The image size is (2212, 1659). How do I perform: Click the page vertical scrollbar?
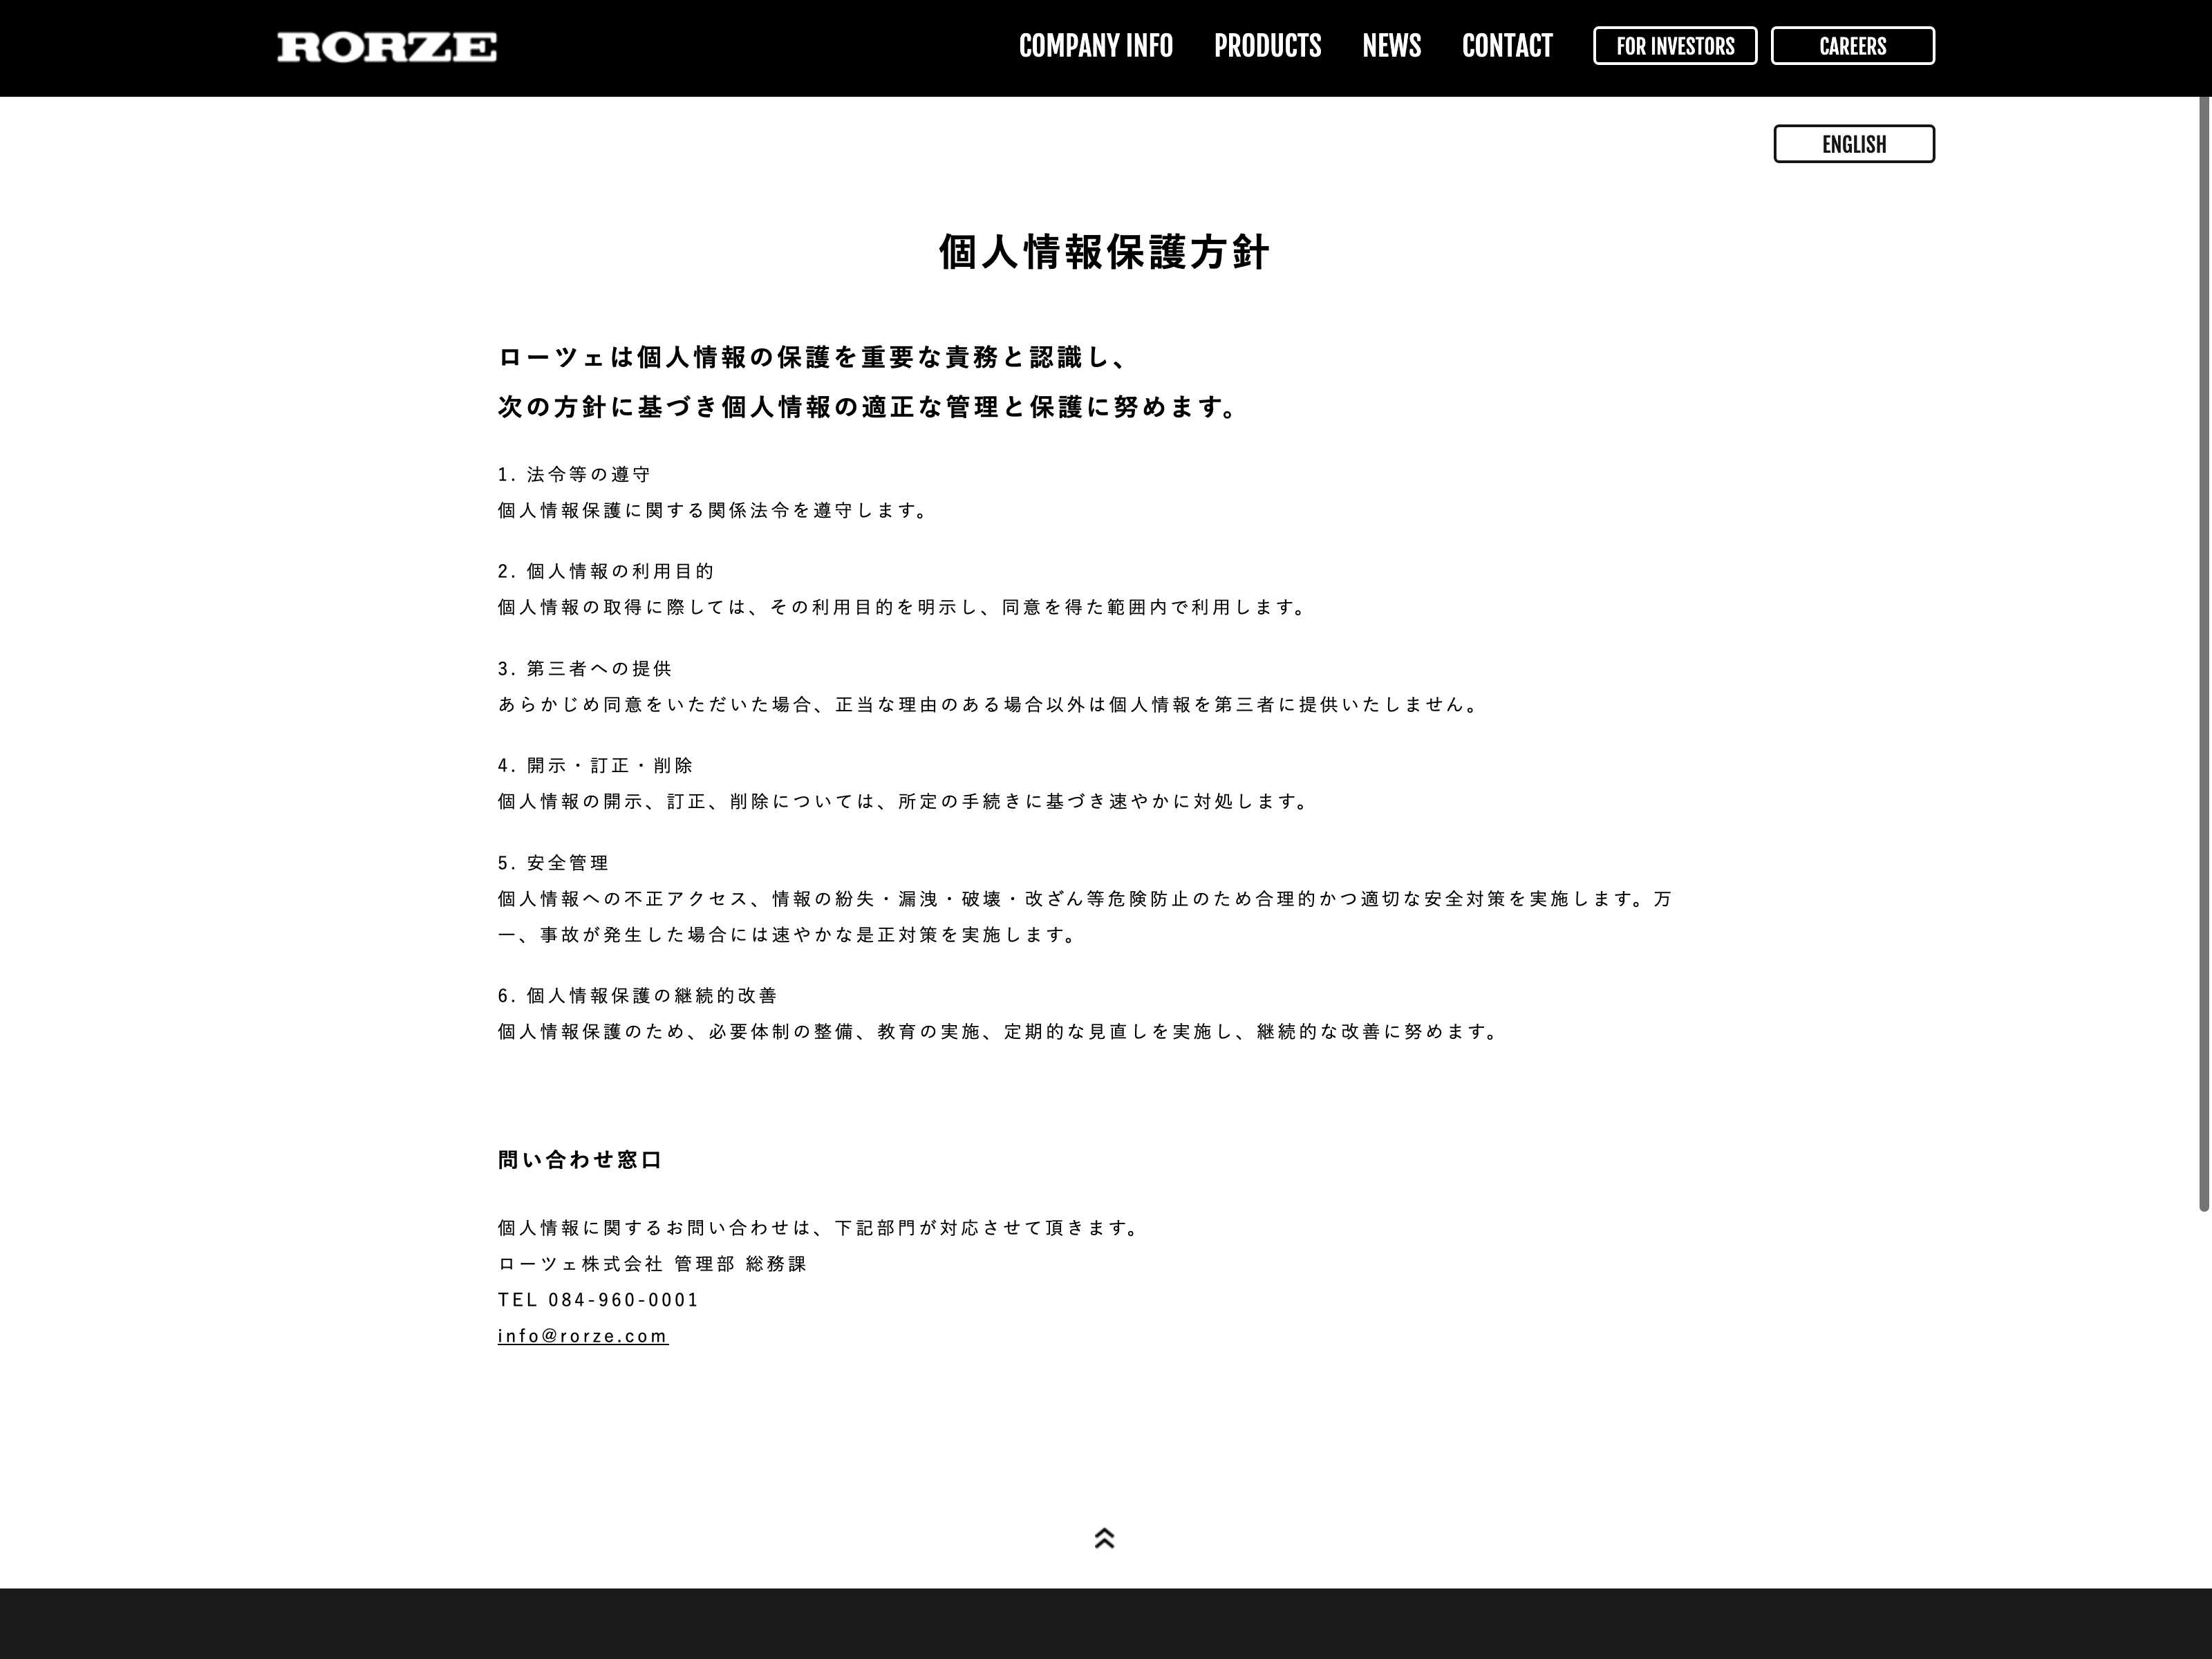coord(2203,650)
